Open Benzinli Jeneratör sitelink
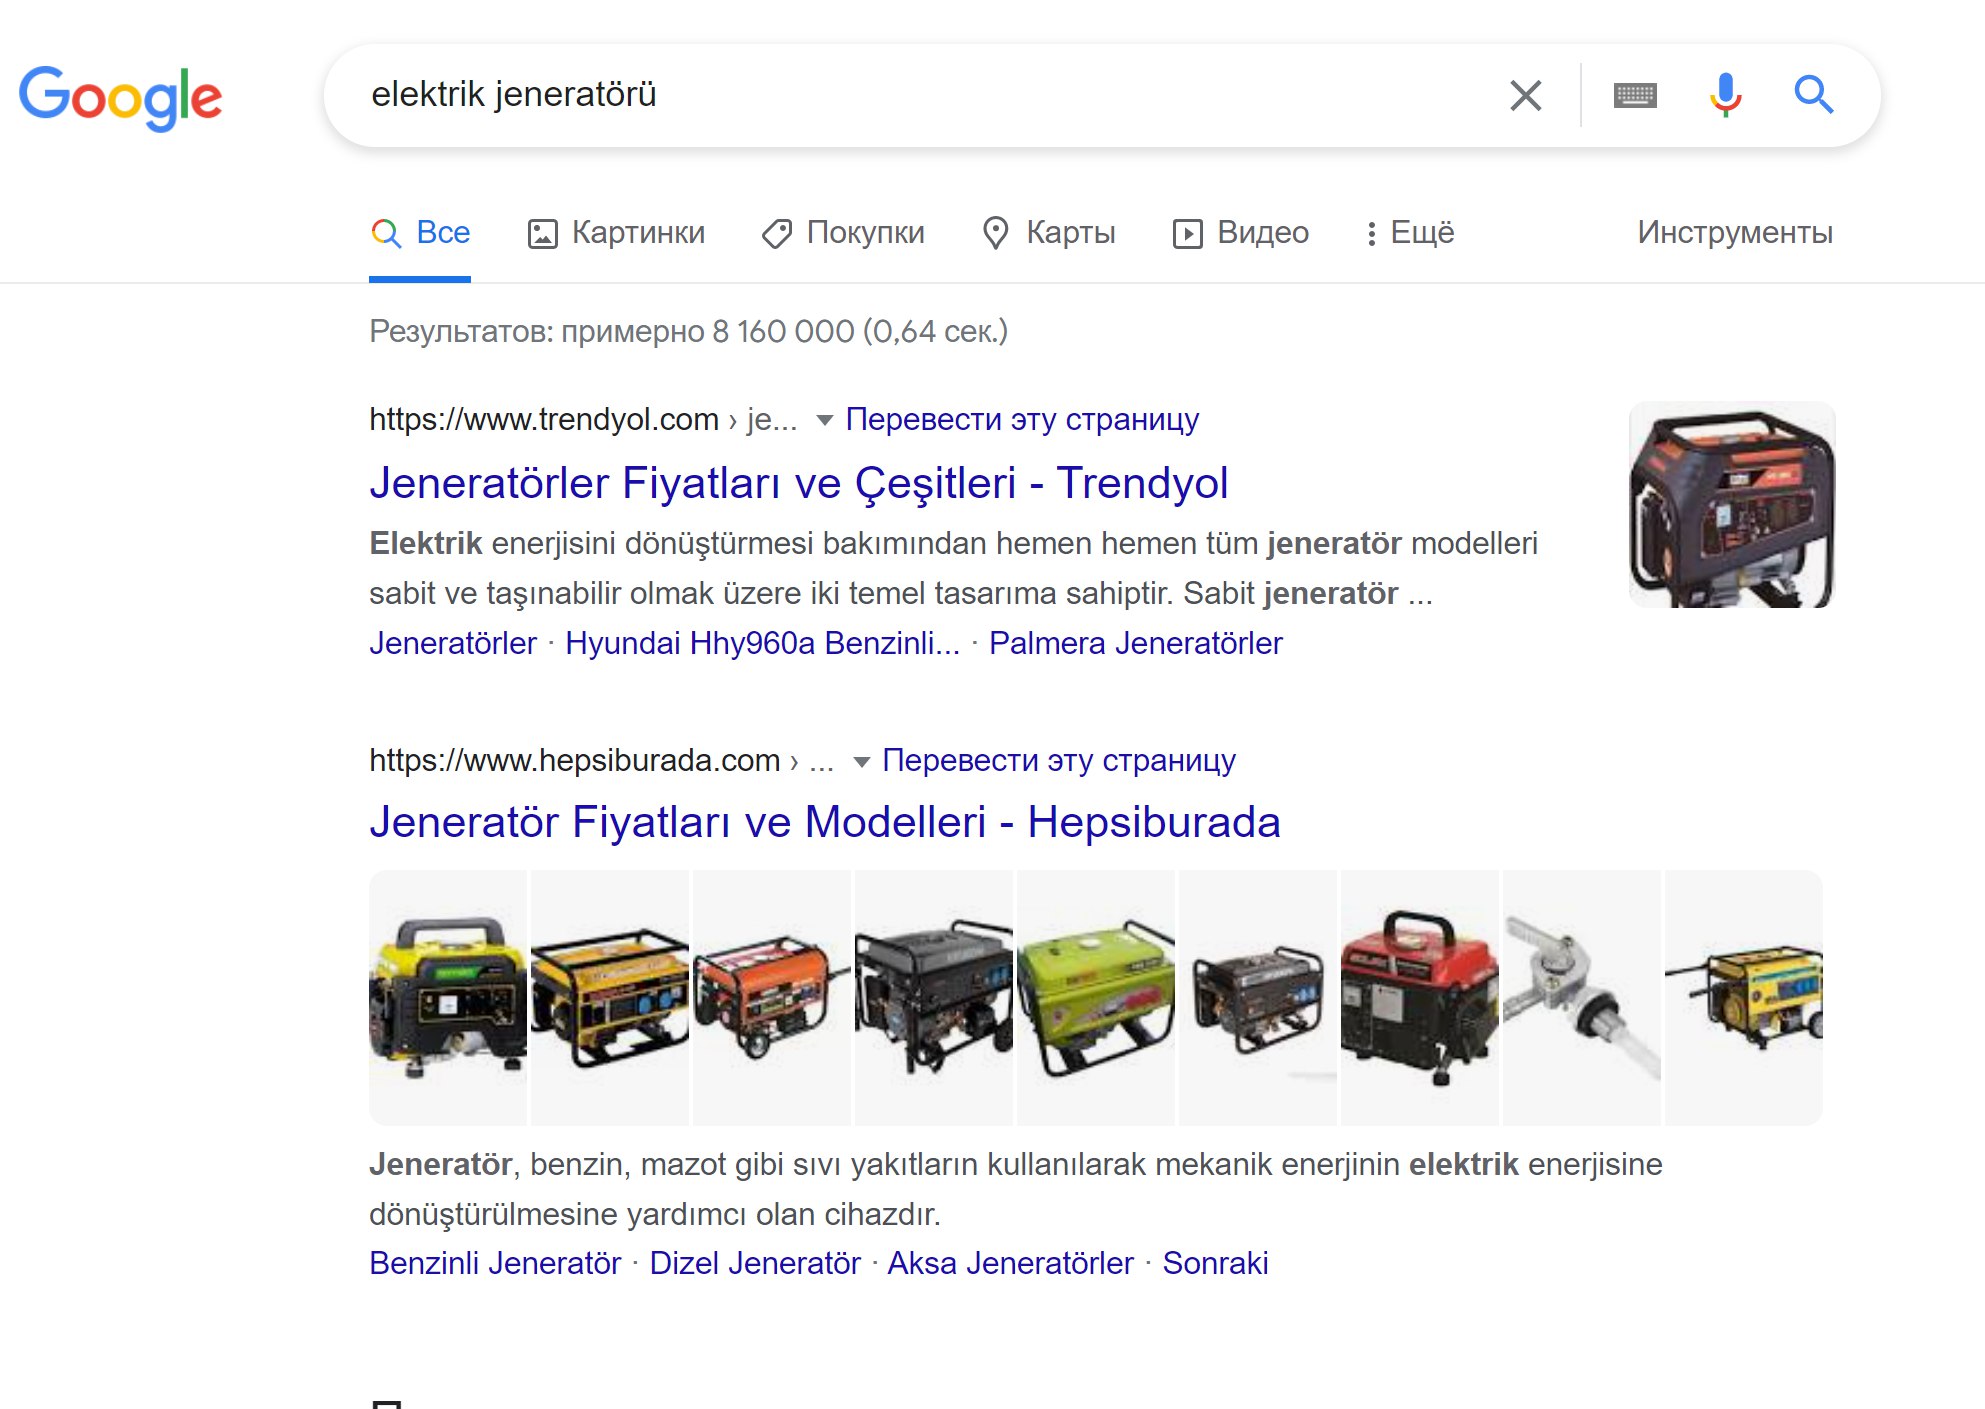The image size is (1985, 1409). tap(495, 1263)
